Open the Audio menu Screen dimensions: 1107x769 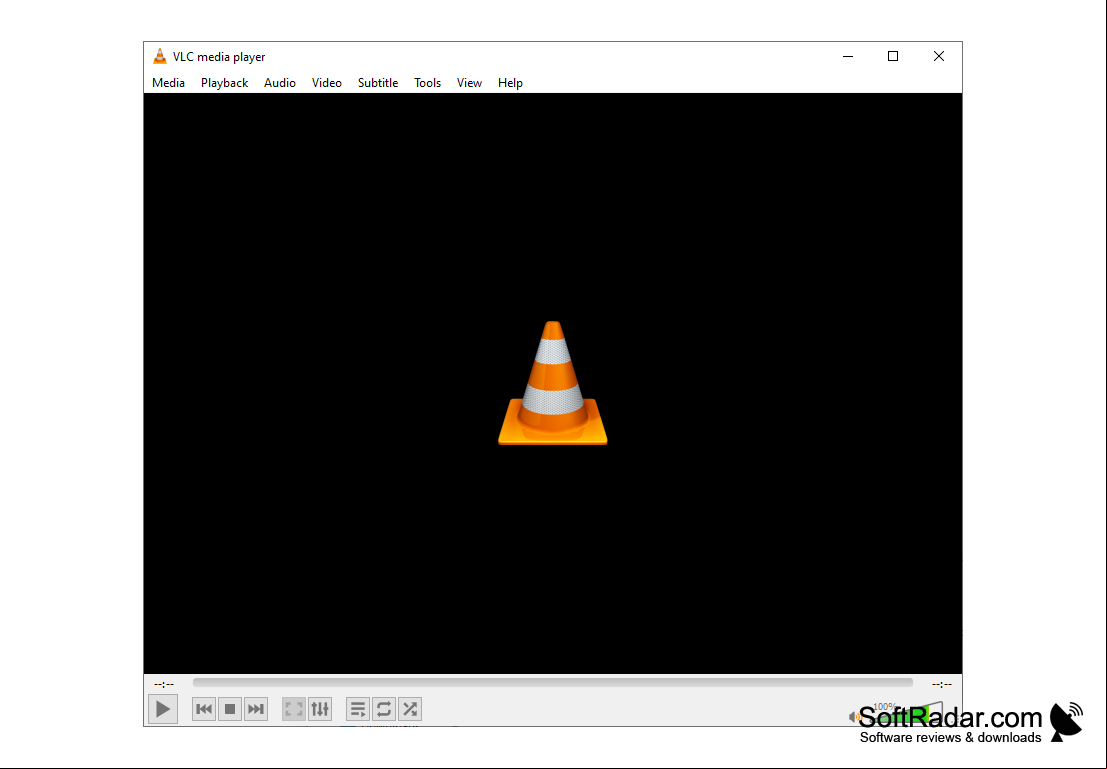[x=280, y=83]
